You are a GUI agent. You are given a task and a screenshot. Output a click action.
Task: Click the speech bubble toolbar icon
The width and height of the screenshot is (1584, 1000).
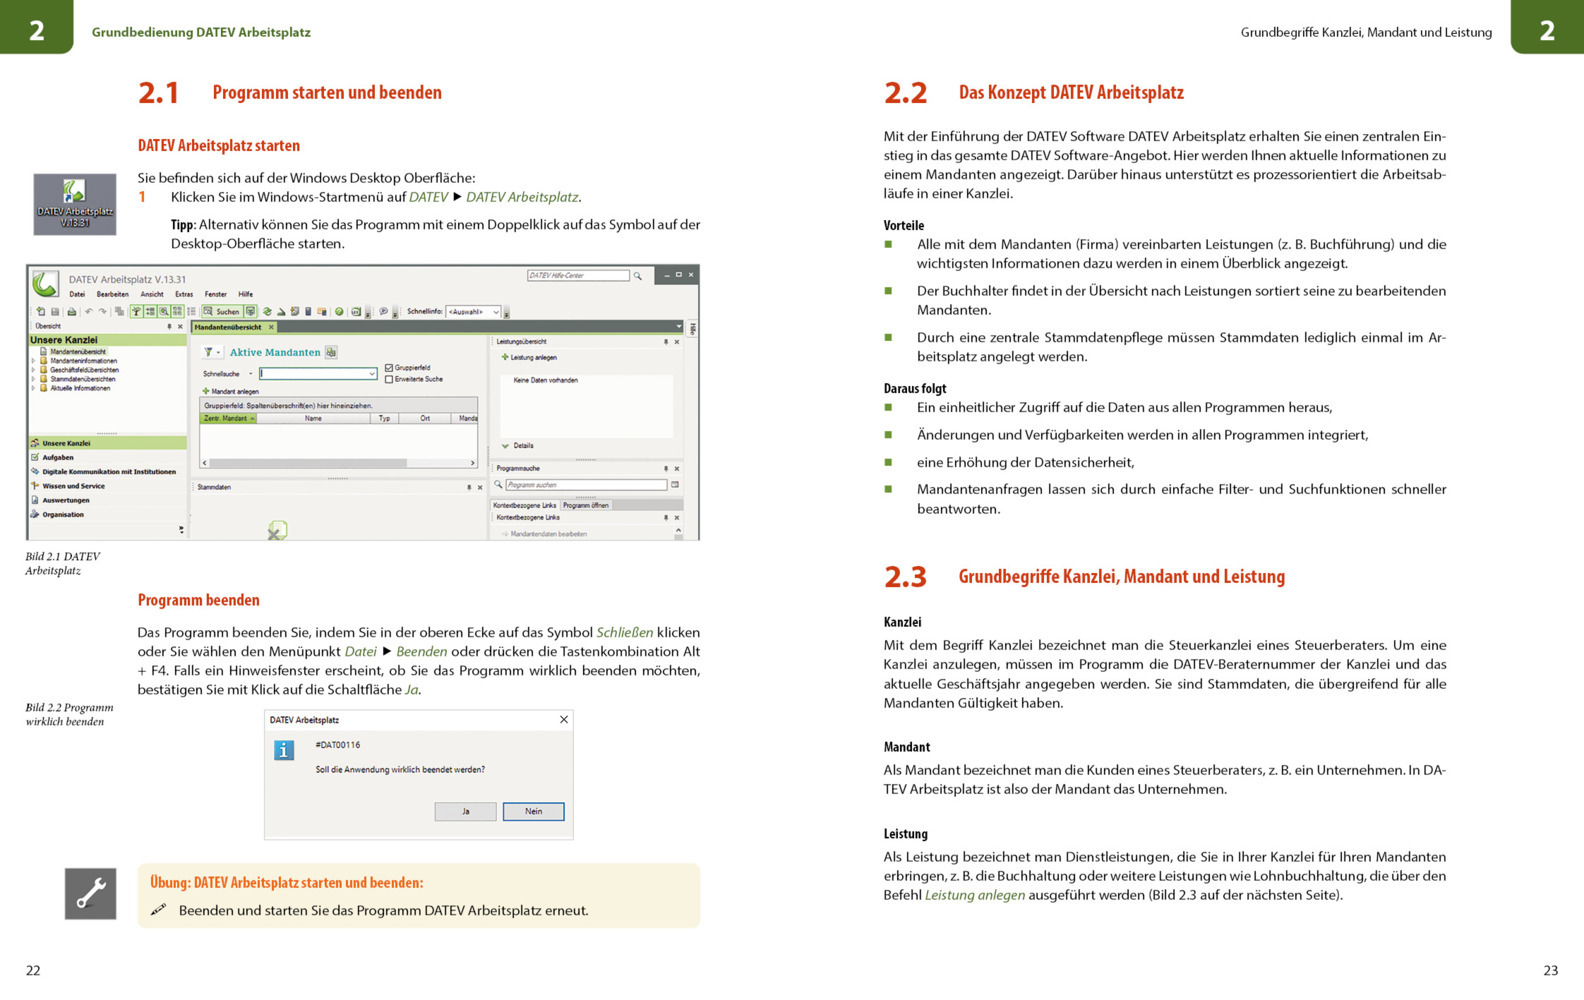coord(383,312)
